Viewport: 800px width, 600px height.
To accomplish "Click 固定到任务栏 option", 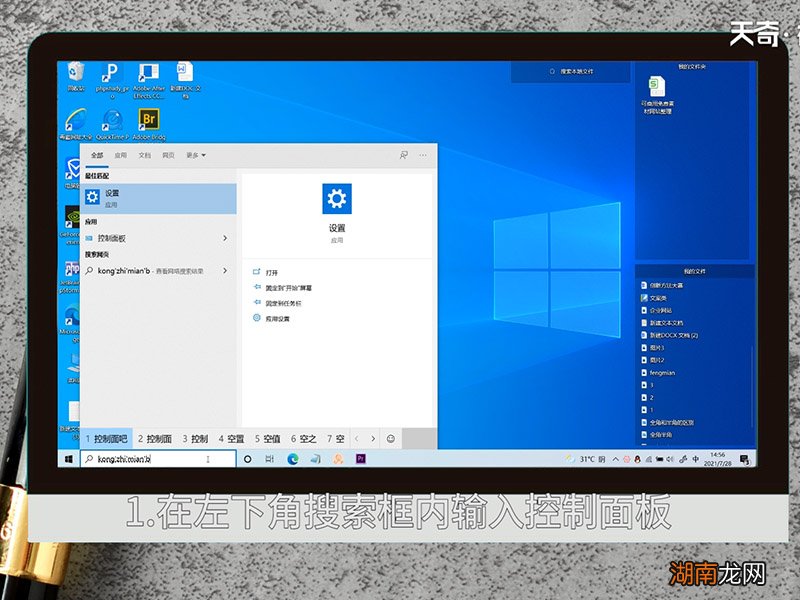I will point(283,302).
